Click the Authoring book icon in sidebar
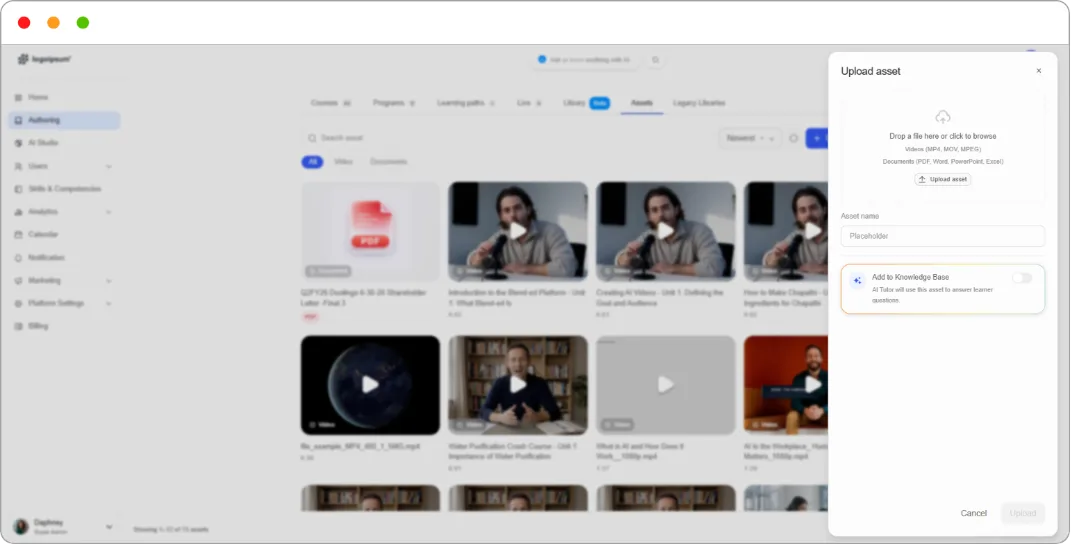Screen dimensions: 1071x544 coord(18,120)
